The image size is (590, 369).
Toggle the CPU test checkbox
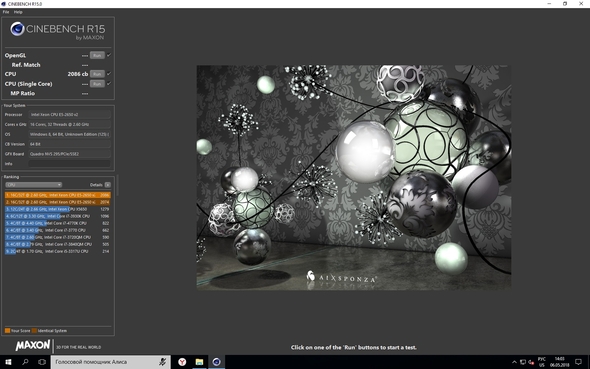pos(109,74)
